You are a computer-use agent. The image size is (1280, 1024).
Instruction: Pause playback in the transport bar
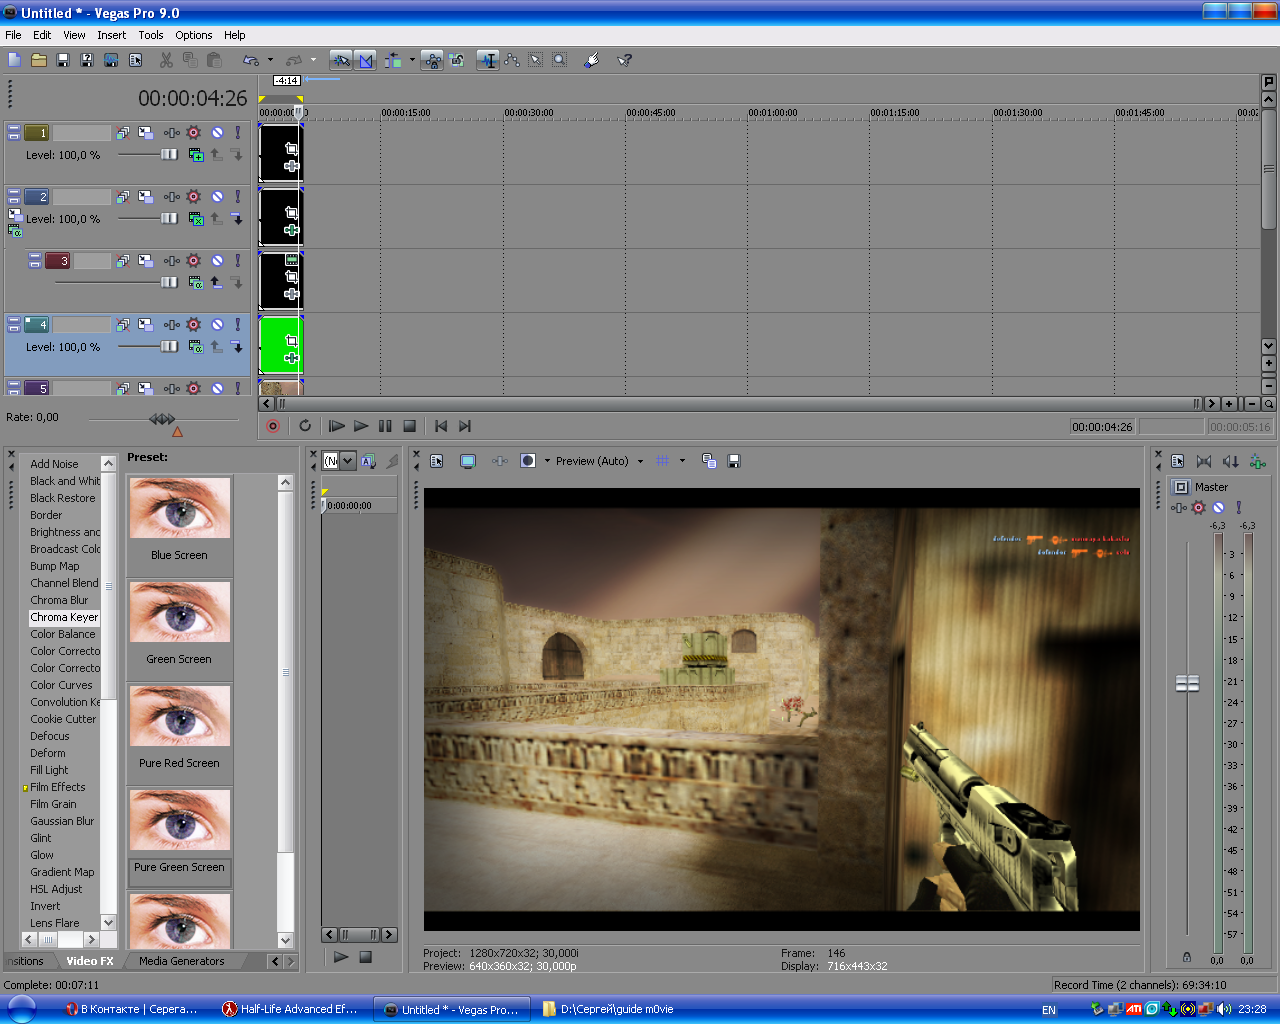tap(385, 426)
